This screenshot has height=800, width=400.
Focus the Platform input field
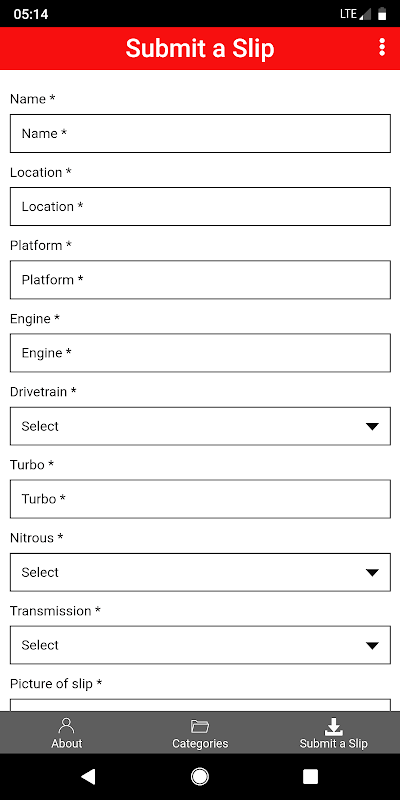pos(200,280)
